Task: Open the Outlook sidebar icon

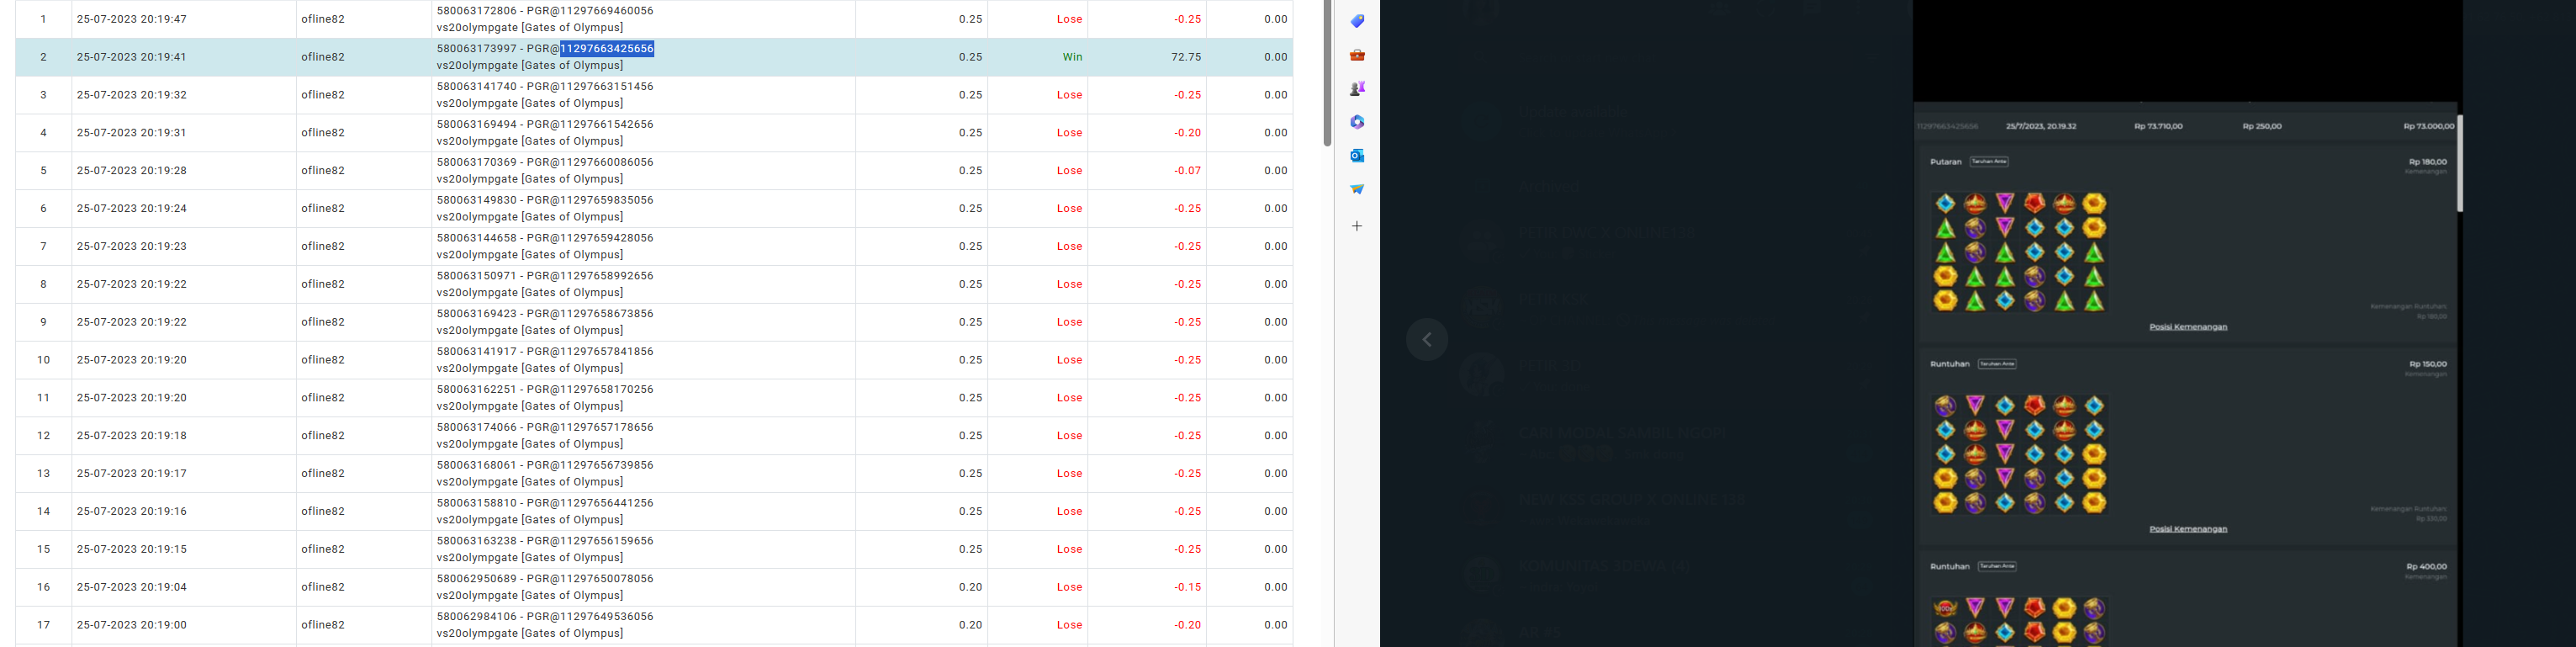Action: [1357, 155]
